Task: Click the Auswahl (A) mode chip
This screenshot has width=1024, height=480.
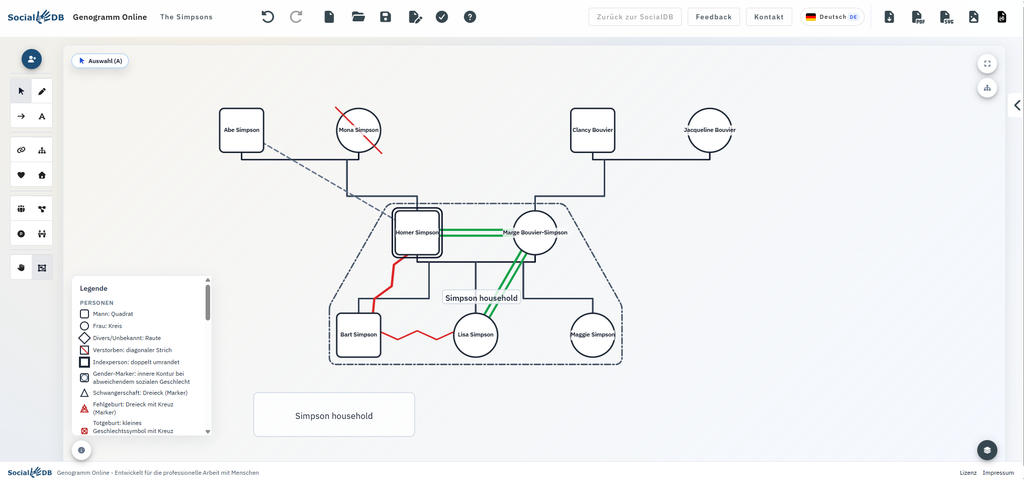Action: tap(100, 61)
